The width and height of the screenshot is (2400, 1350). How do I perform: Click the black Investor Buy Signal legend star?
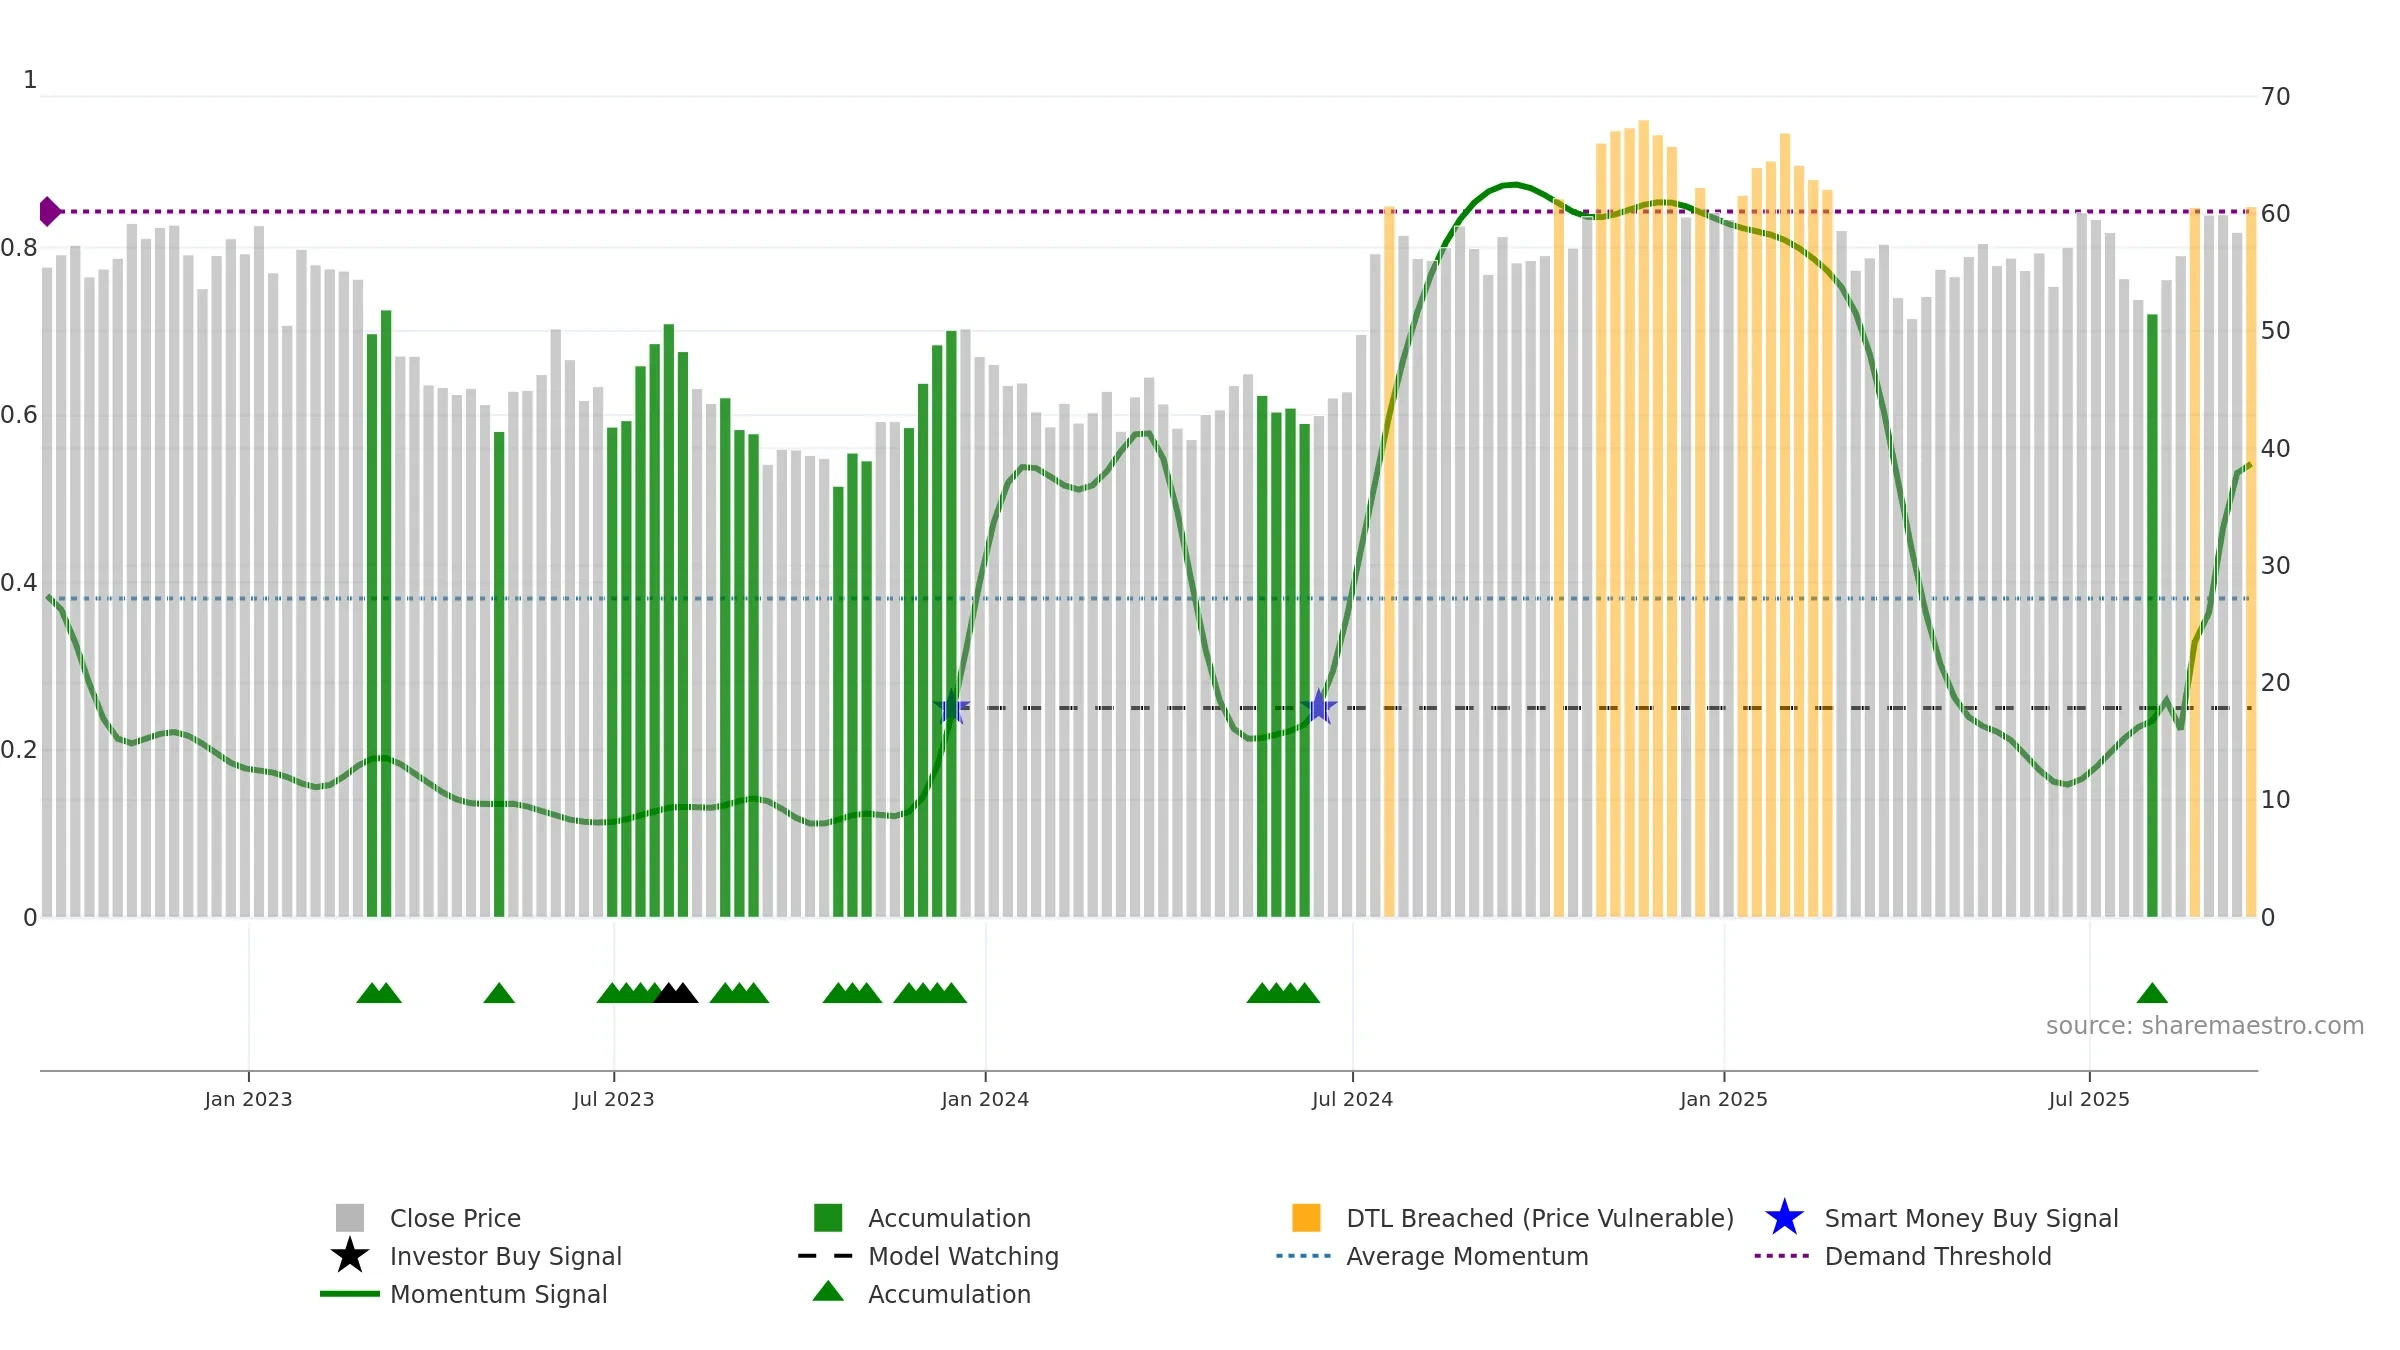[x=350, y=1256]
